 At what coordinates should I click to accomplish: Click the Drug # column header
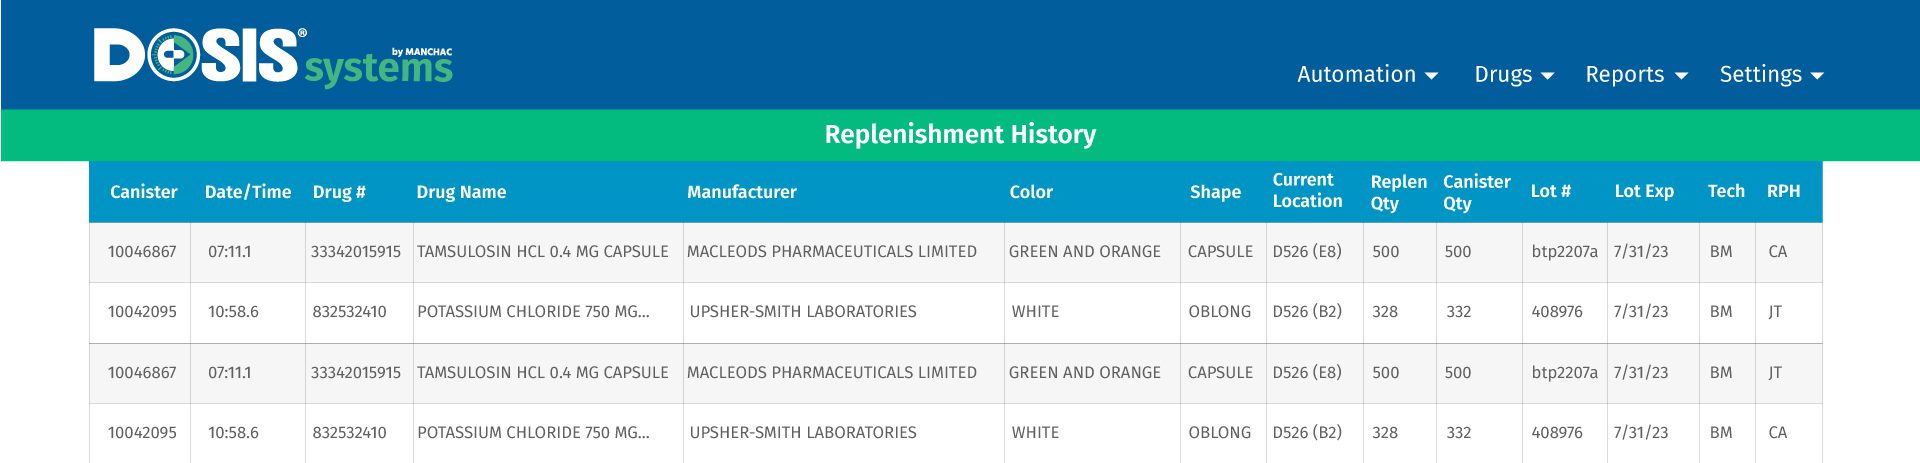[339, 192]
